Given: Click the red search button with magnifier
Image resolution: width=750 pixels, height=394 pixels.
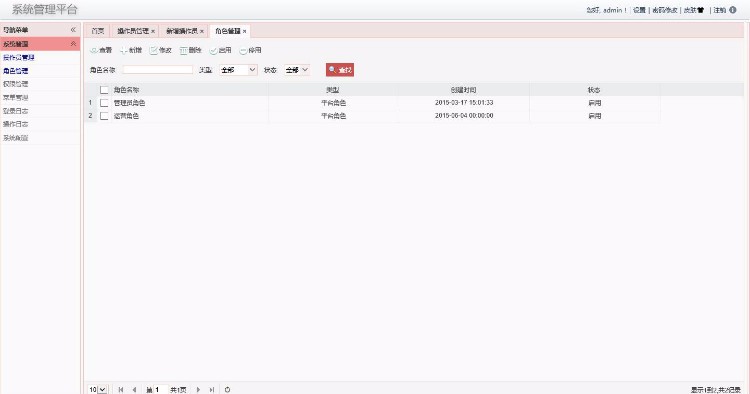Looking at the screenshot, I should click(x=340, y=70).
